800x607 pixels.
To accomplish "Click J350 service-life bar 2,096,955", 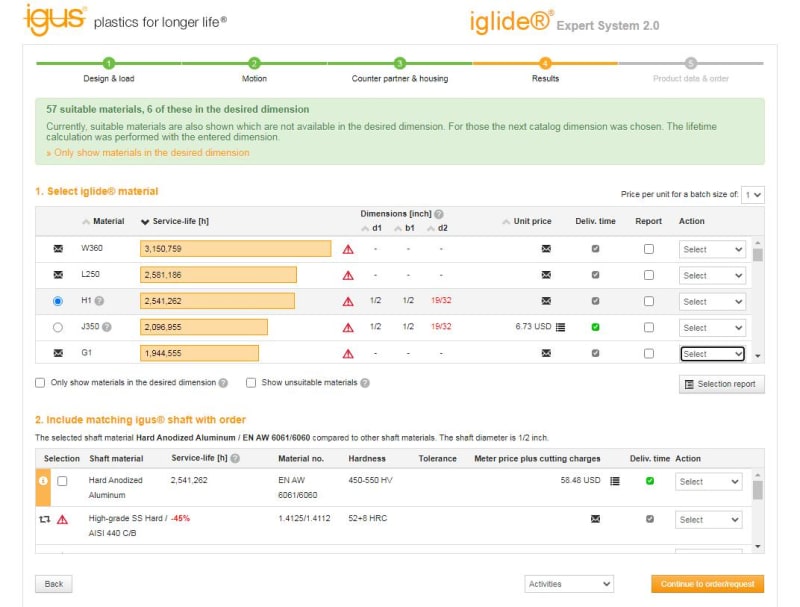I will click(x=204, y=327).
